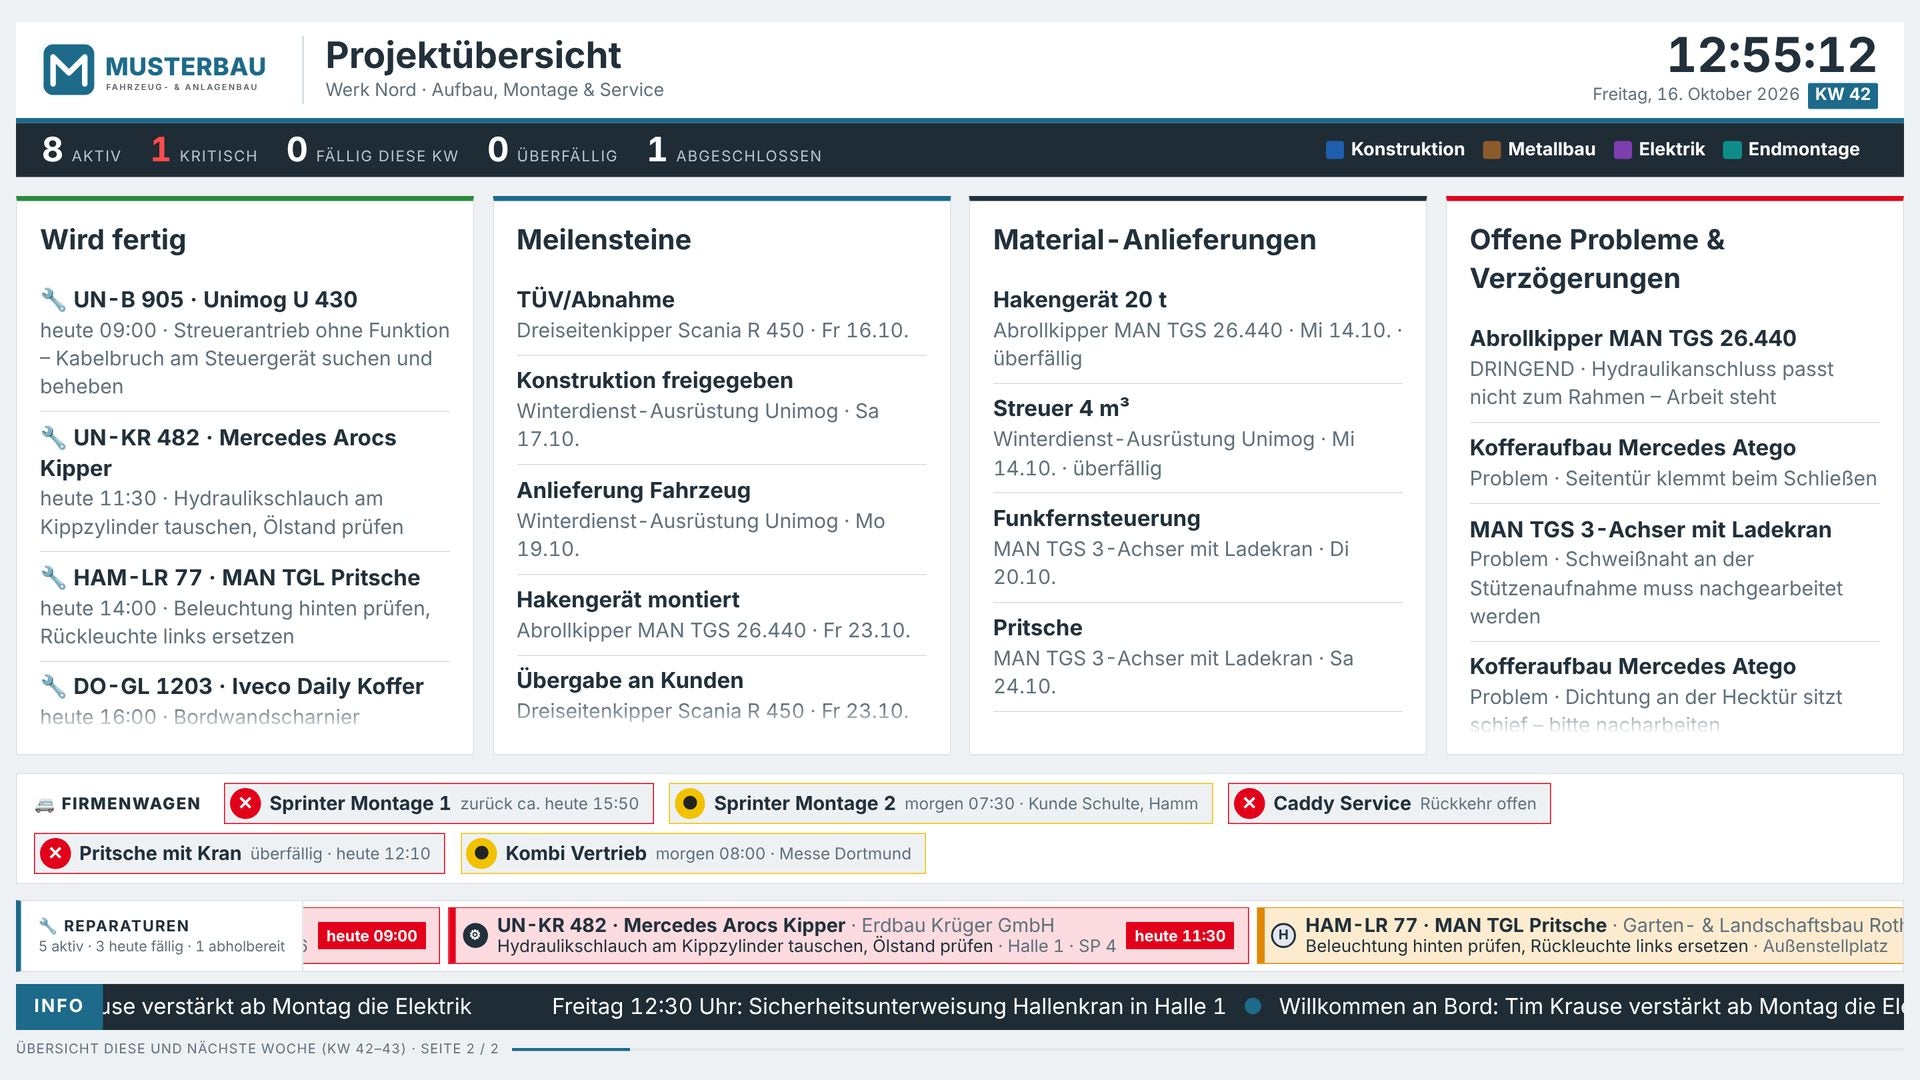
Task: Click the H circle icon on HAM-LR 77 repair card
Action: click(x=1283, y=935)
